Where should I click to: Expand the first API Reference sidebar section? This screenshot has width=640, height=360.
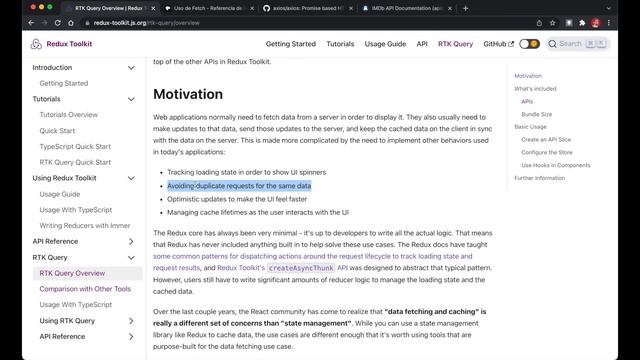(x=131, y=242)
